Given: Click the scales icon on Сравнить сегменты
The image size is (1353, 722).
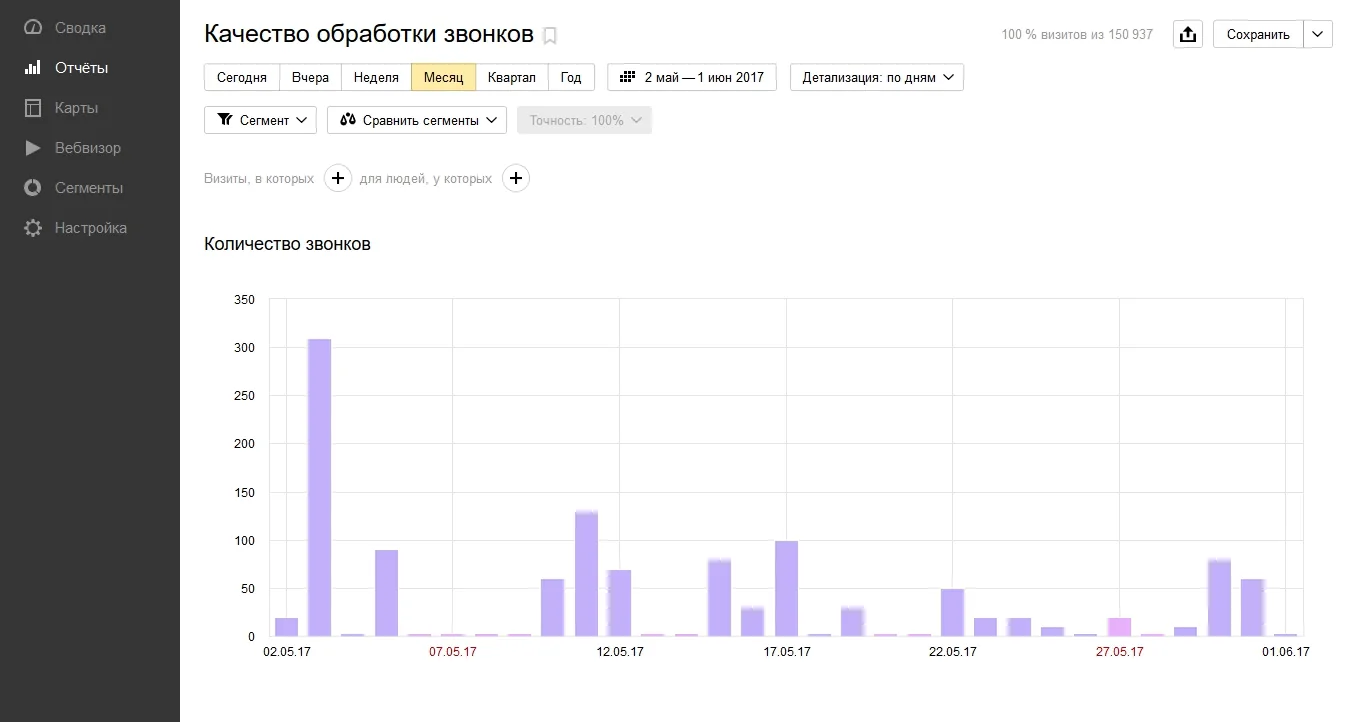Looking at the screenshot, I should tap(348, 120).
